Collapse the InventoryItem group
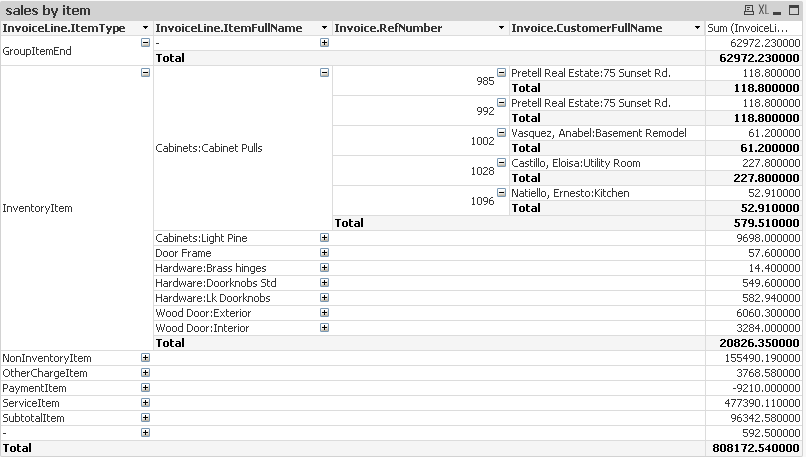The image size is (806, 457). pyautogui.click(x=145, y=72)
